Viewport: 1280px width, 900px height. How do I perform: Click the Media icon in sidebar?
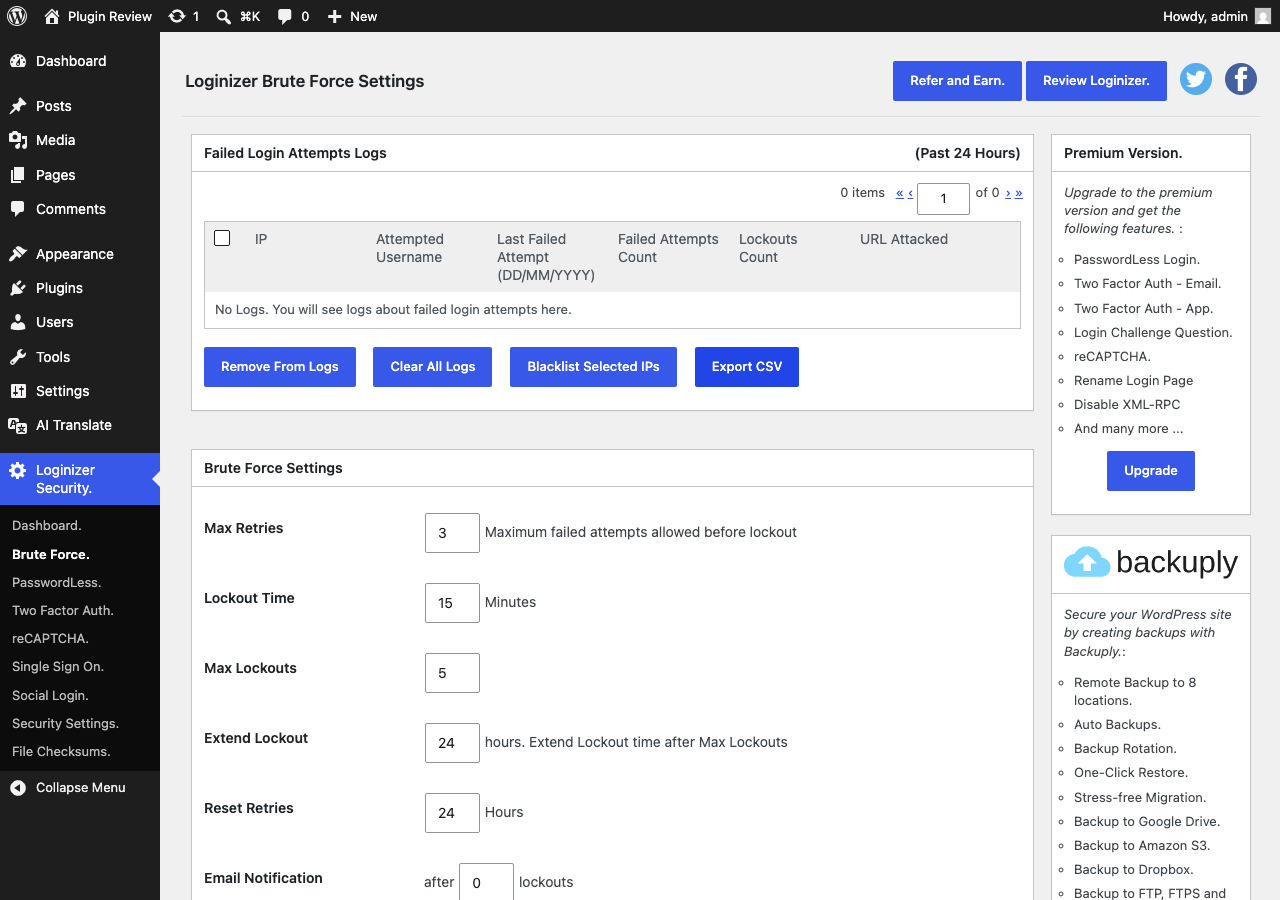18,140
